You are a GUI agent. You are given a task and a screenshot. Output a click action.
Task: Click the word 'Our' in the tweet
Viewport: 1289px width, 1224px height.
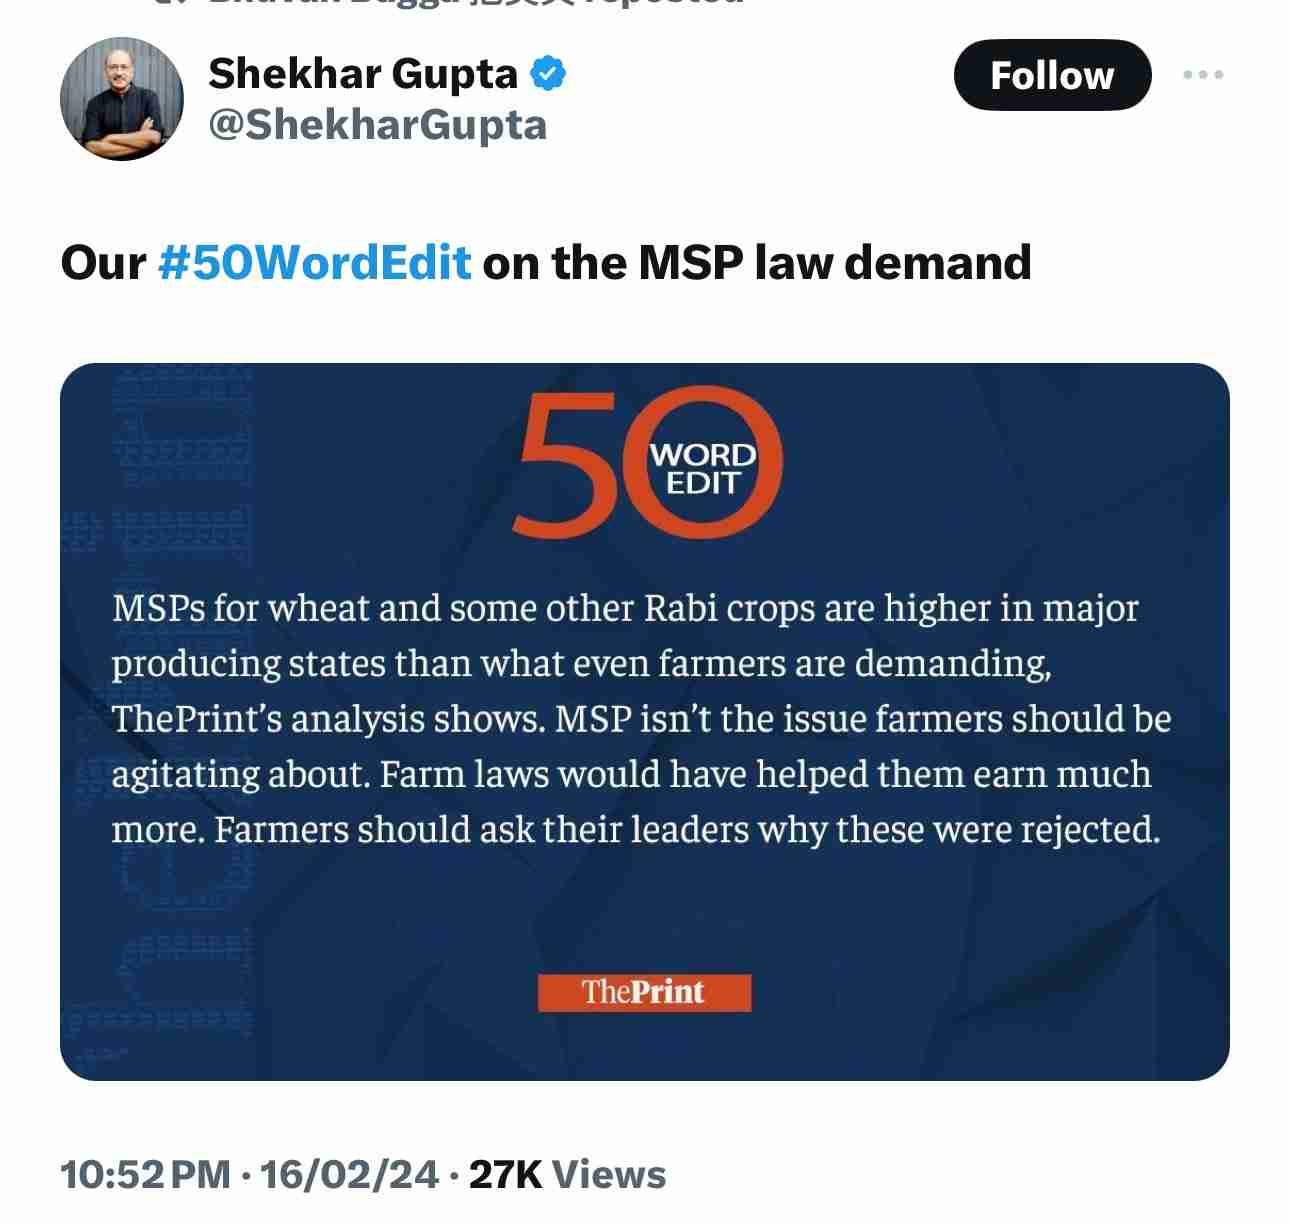tap(103, 263)
